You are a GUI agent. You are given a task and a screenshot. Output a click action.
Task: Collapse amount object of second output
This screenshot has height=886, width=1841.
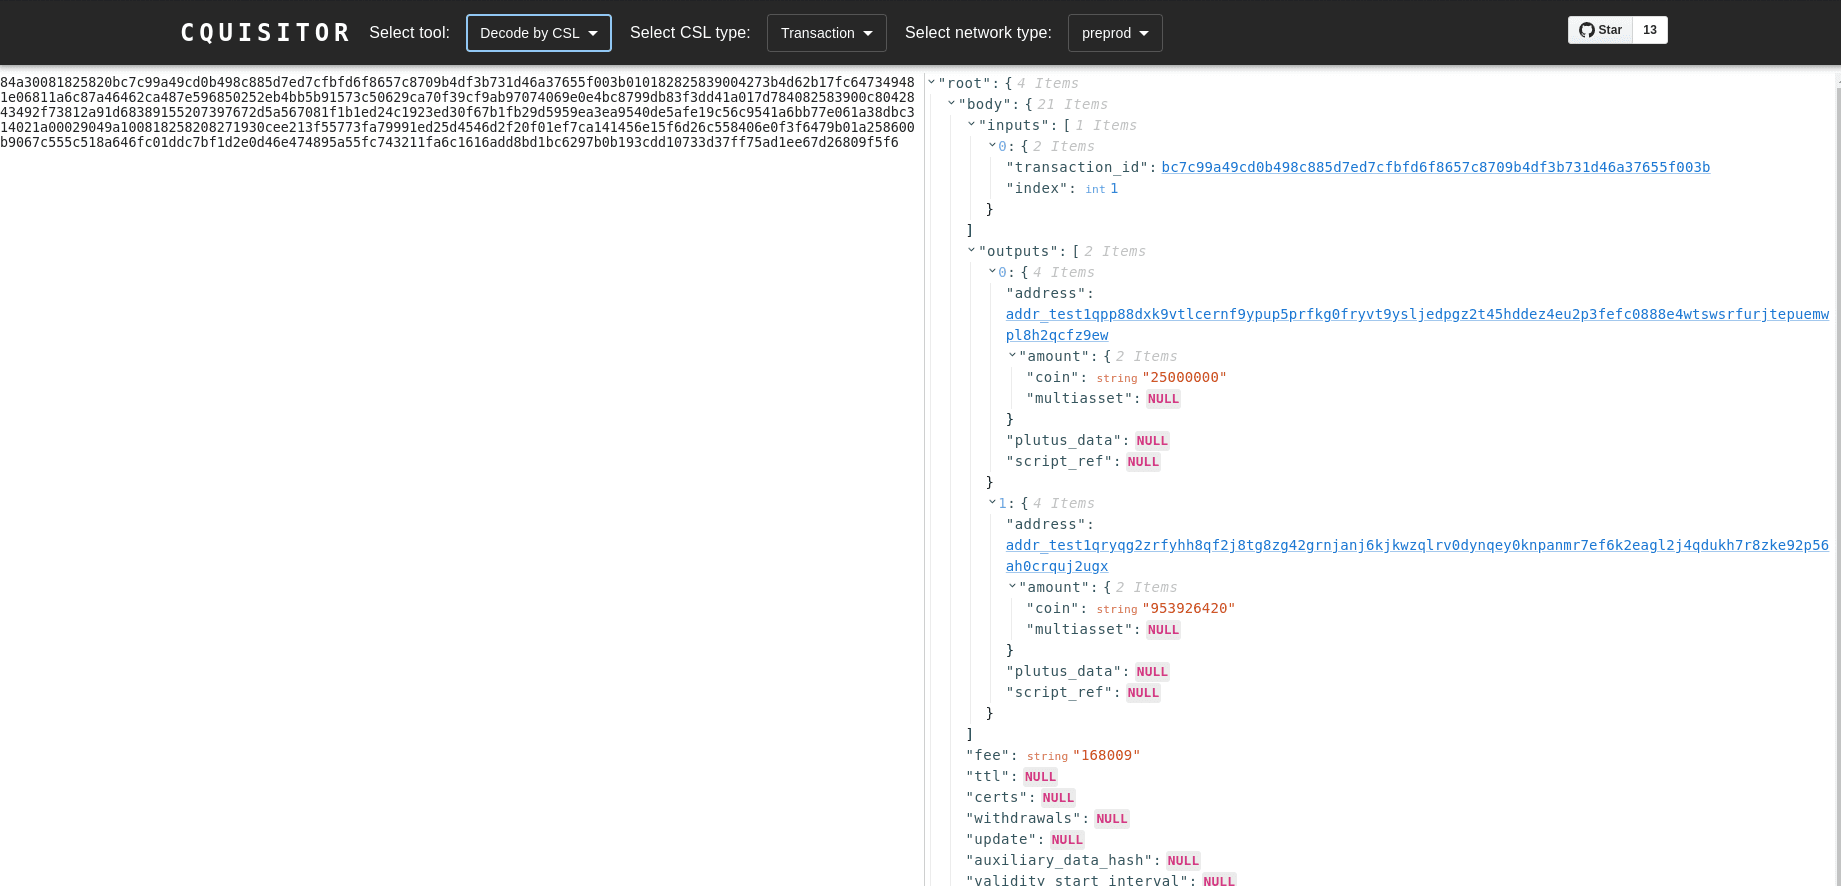1012,587
